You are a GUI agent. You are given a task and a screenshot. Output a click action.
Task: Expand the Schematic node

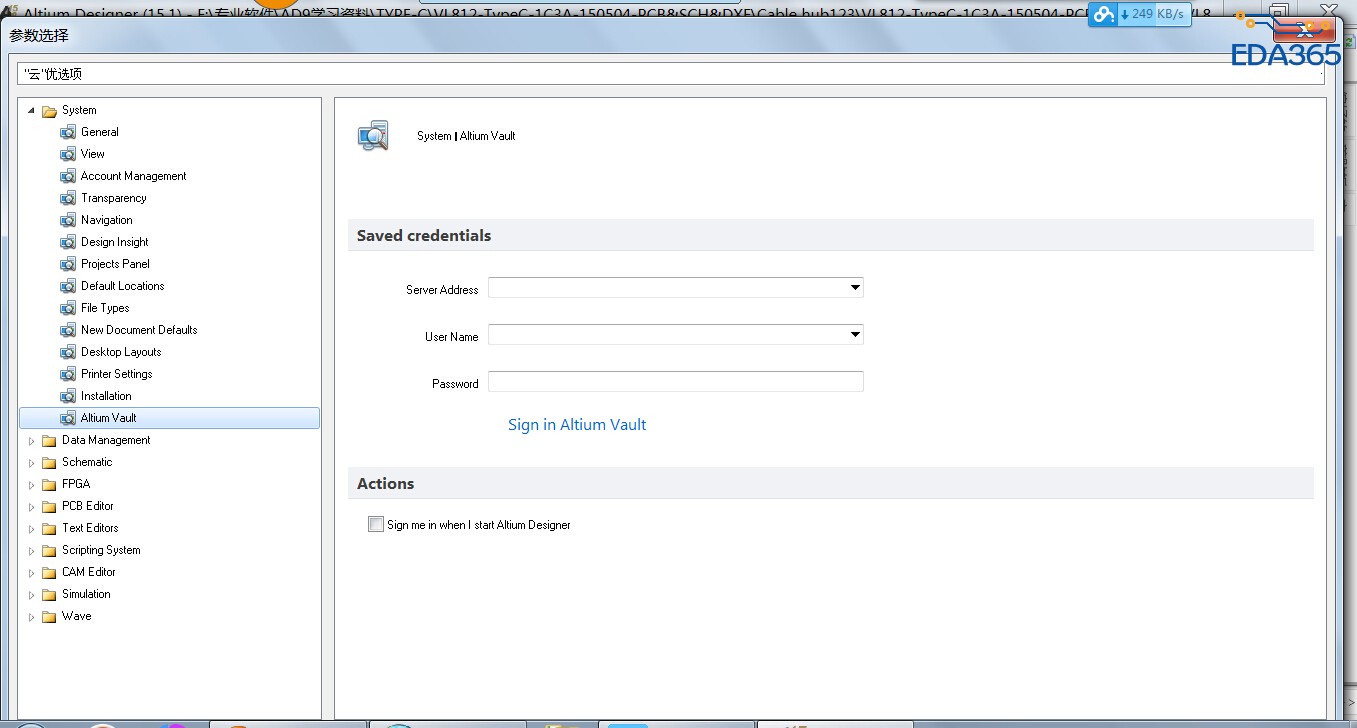tap(31, 463)
